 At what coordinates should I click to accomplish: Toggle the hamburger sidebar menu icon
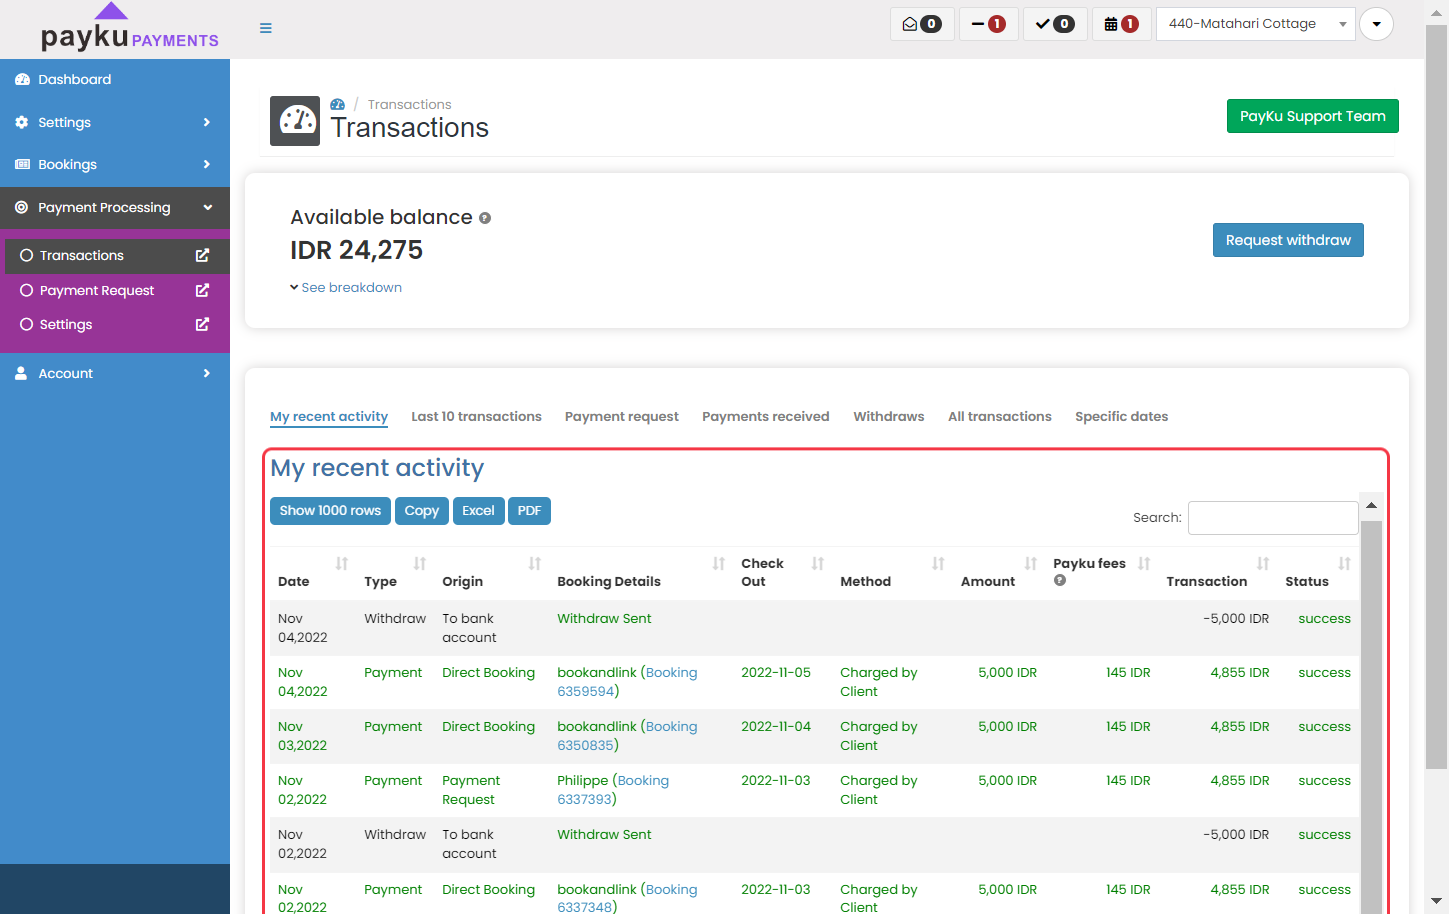tap(266, 28)
